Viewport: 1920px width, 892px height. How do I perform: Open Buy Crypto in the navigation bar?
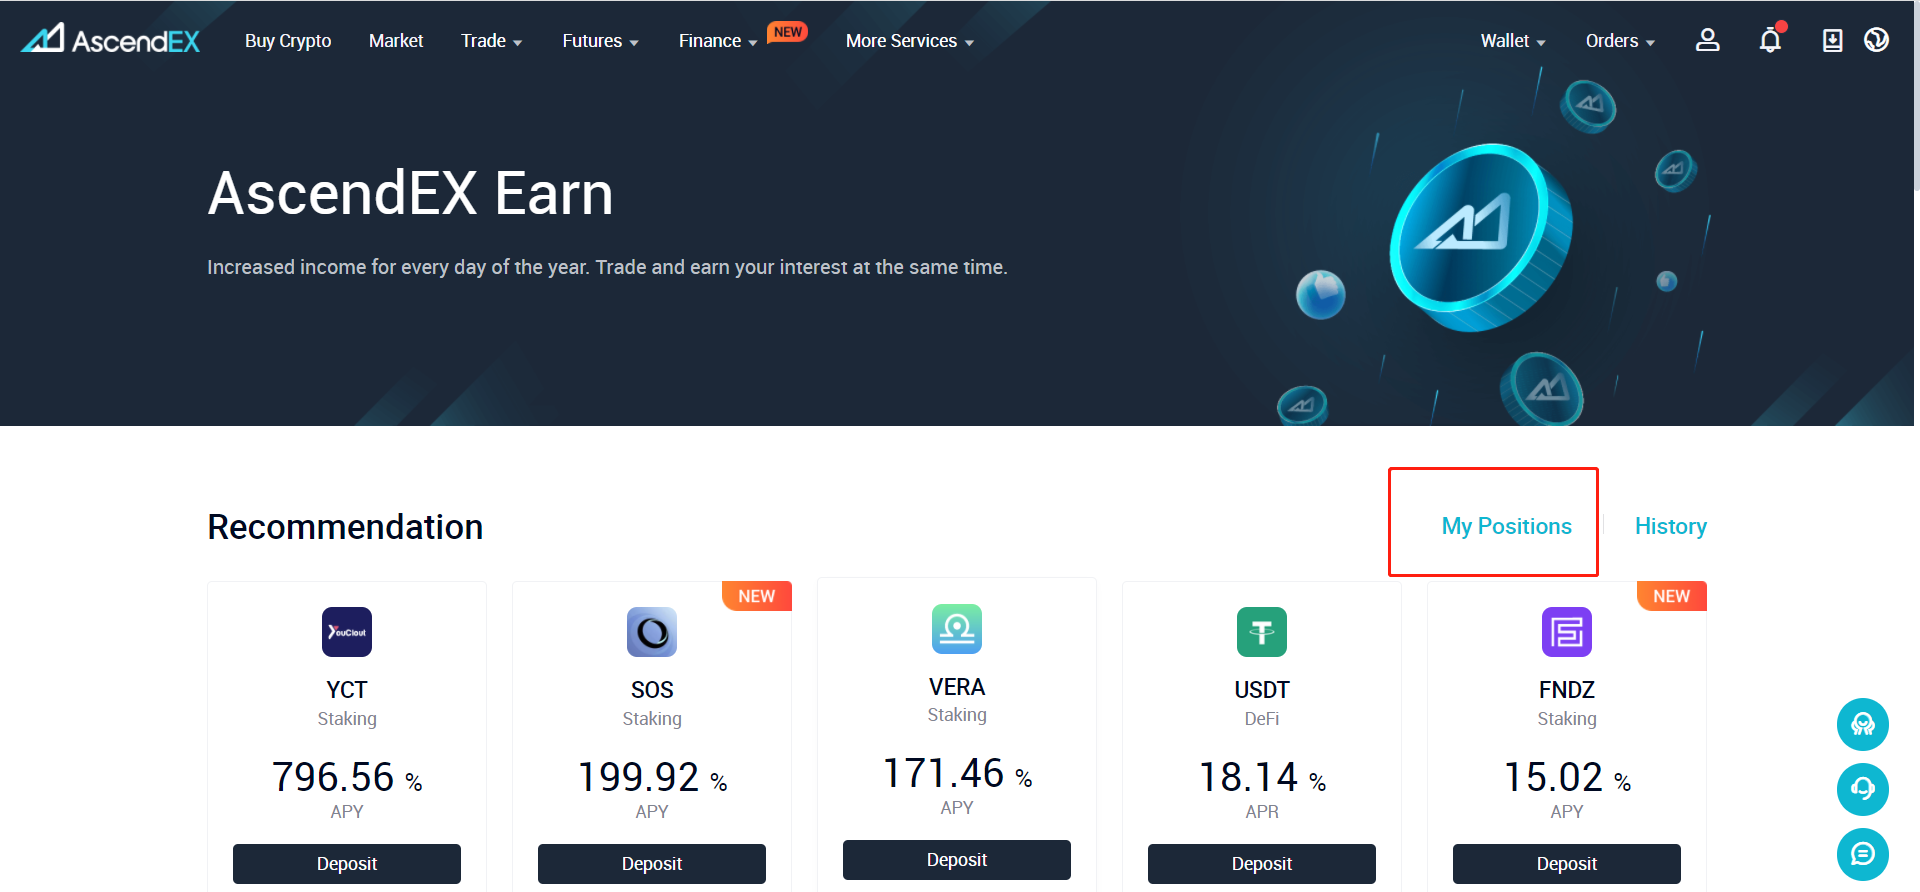288,41
